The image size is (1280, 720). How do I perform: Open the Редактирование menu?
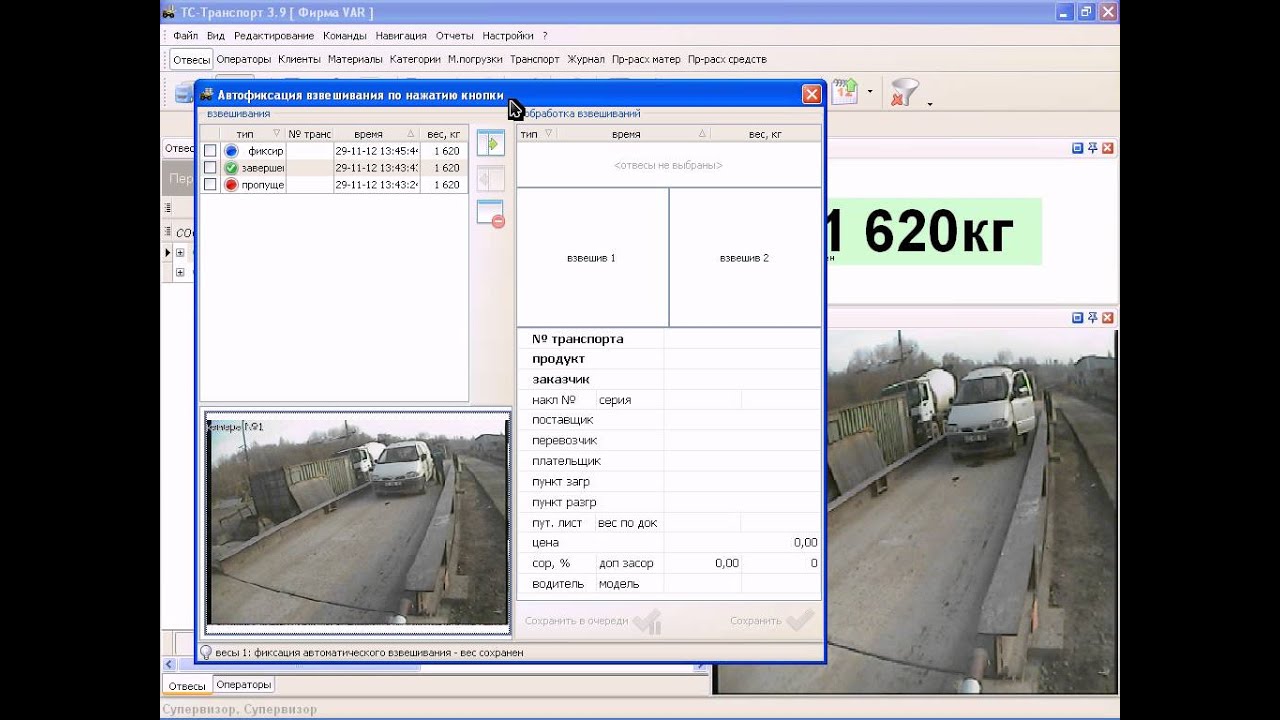274,35
